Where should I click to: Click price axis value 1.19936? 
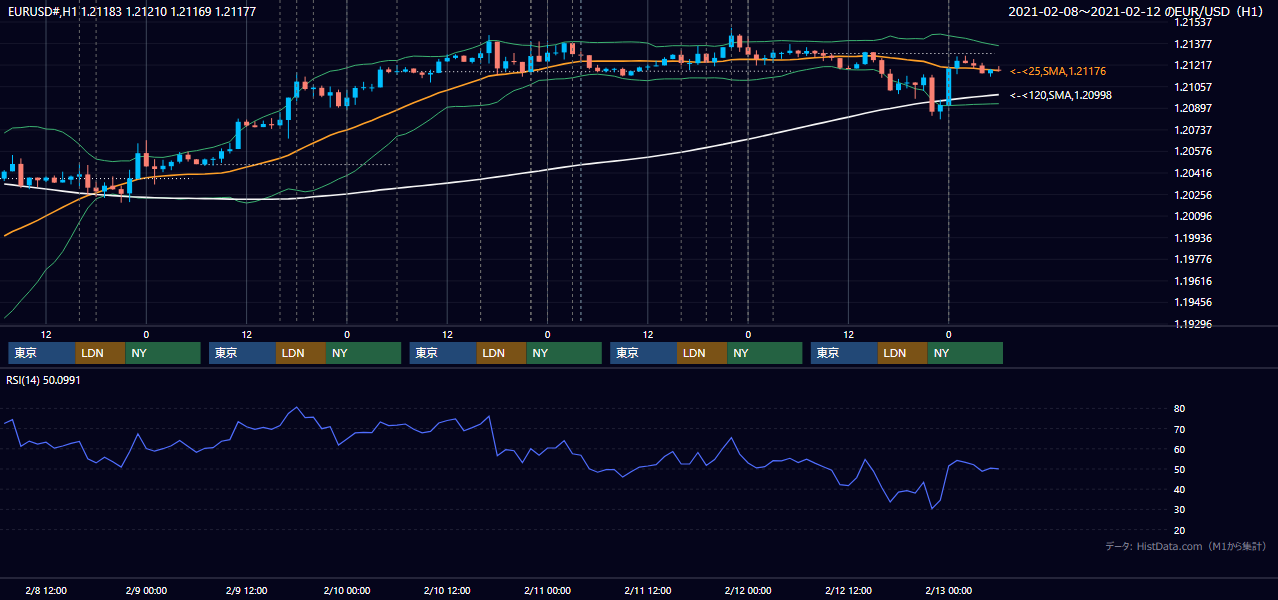pyautogui.click(x=1191, y=238)
